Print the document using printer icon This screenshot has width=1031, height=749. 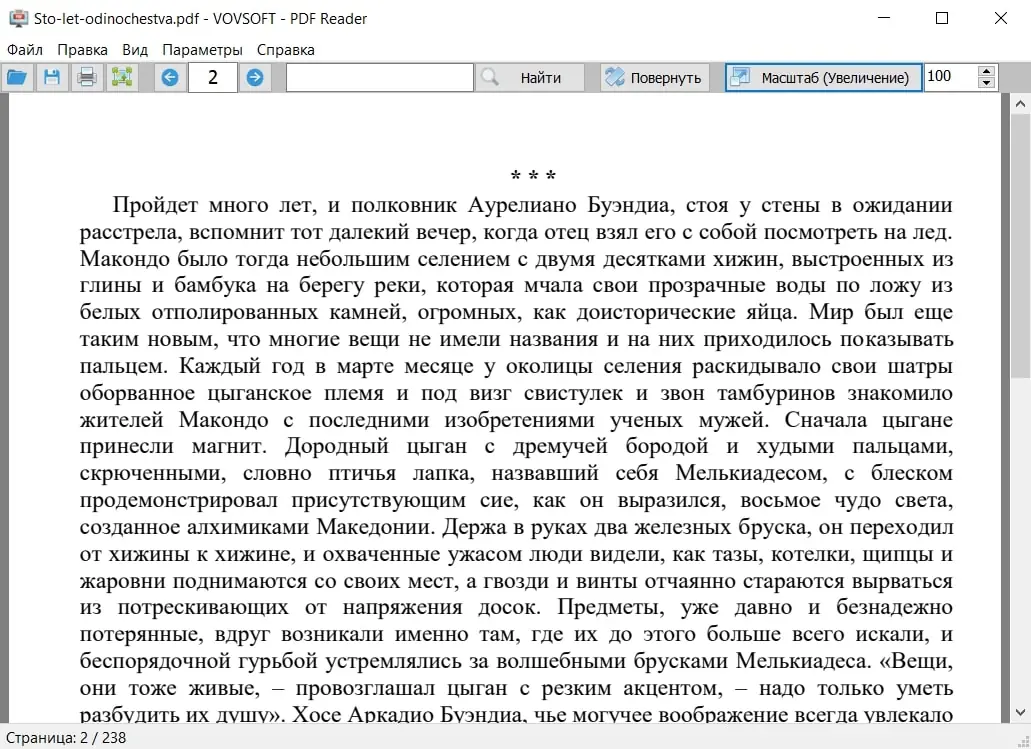pyautogui.click(x=87, y=78)
